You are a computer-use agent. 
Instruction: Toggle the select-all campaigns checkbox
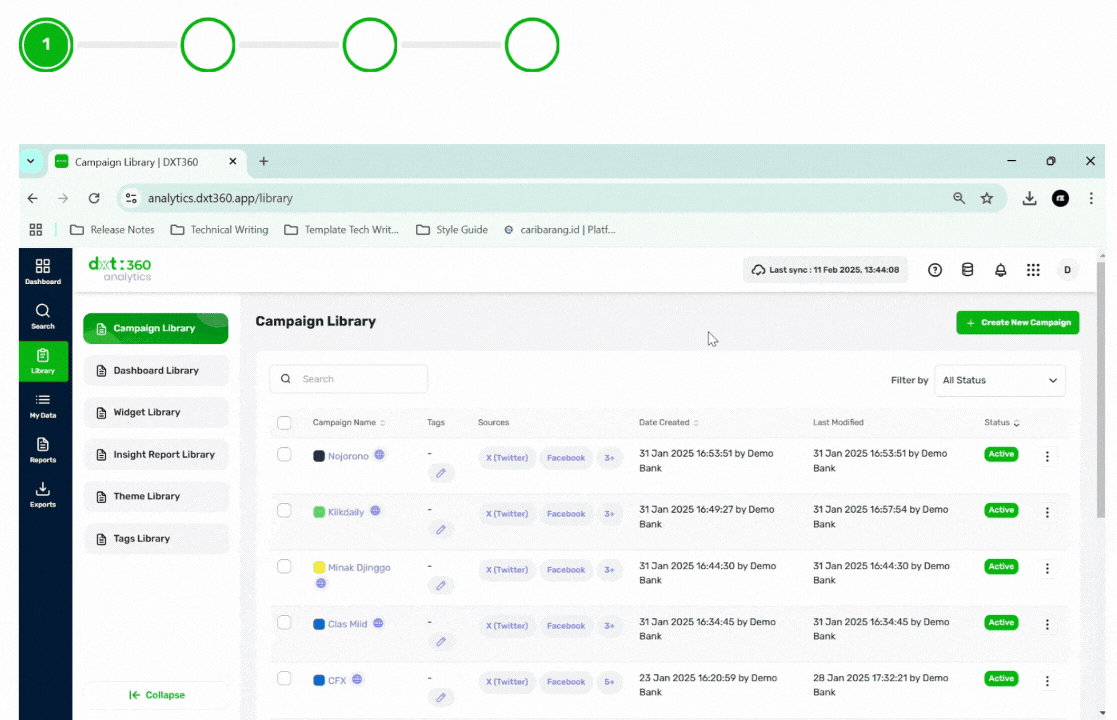click(x=284, y=423)
